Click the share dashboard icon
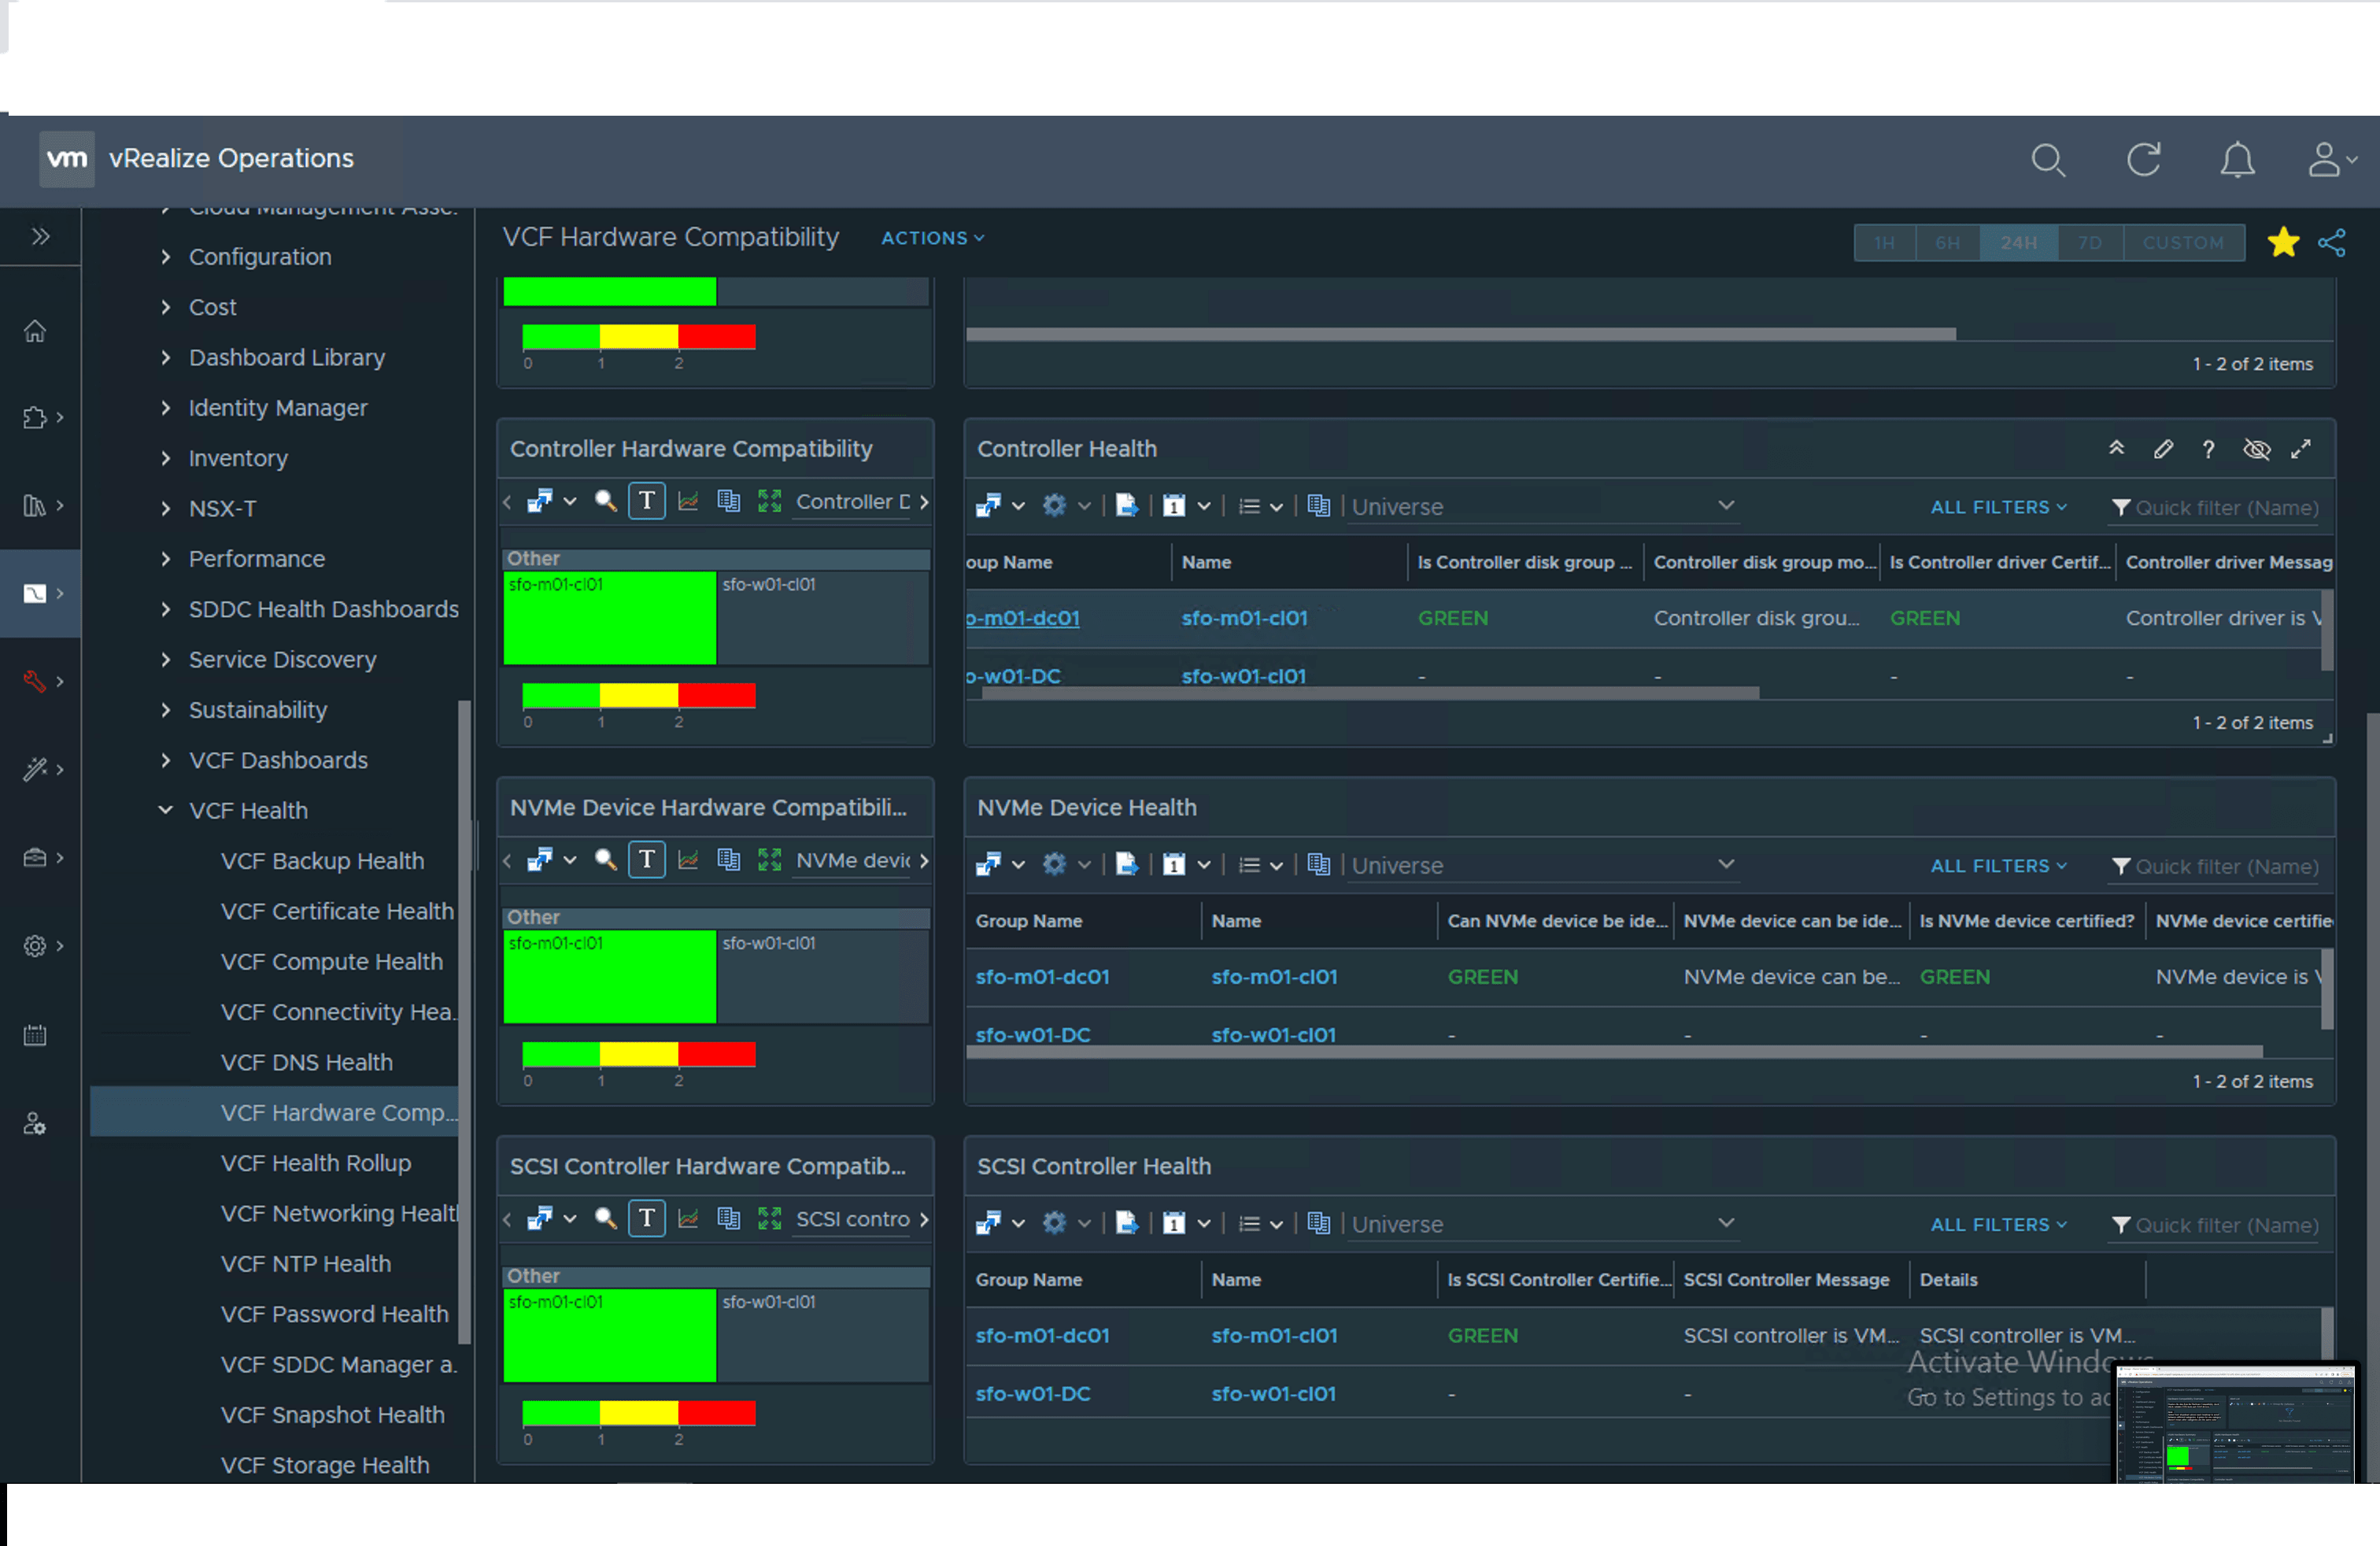The width and height of the screenshot is (2380, 1546). (2332, 243)
